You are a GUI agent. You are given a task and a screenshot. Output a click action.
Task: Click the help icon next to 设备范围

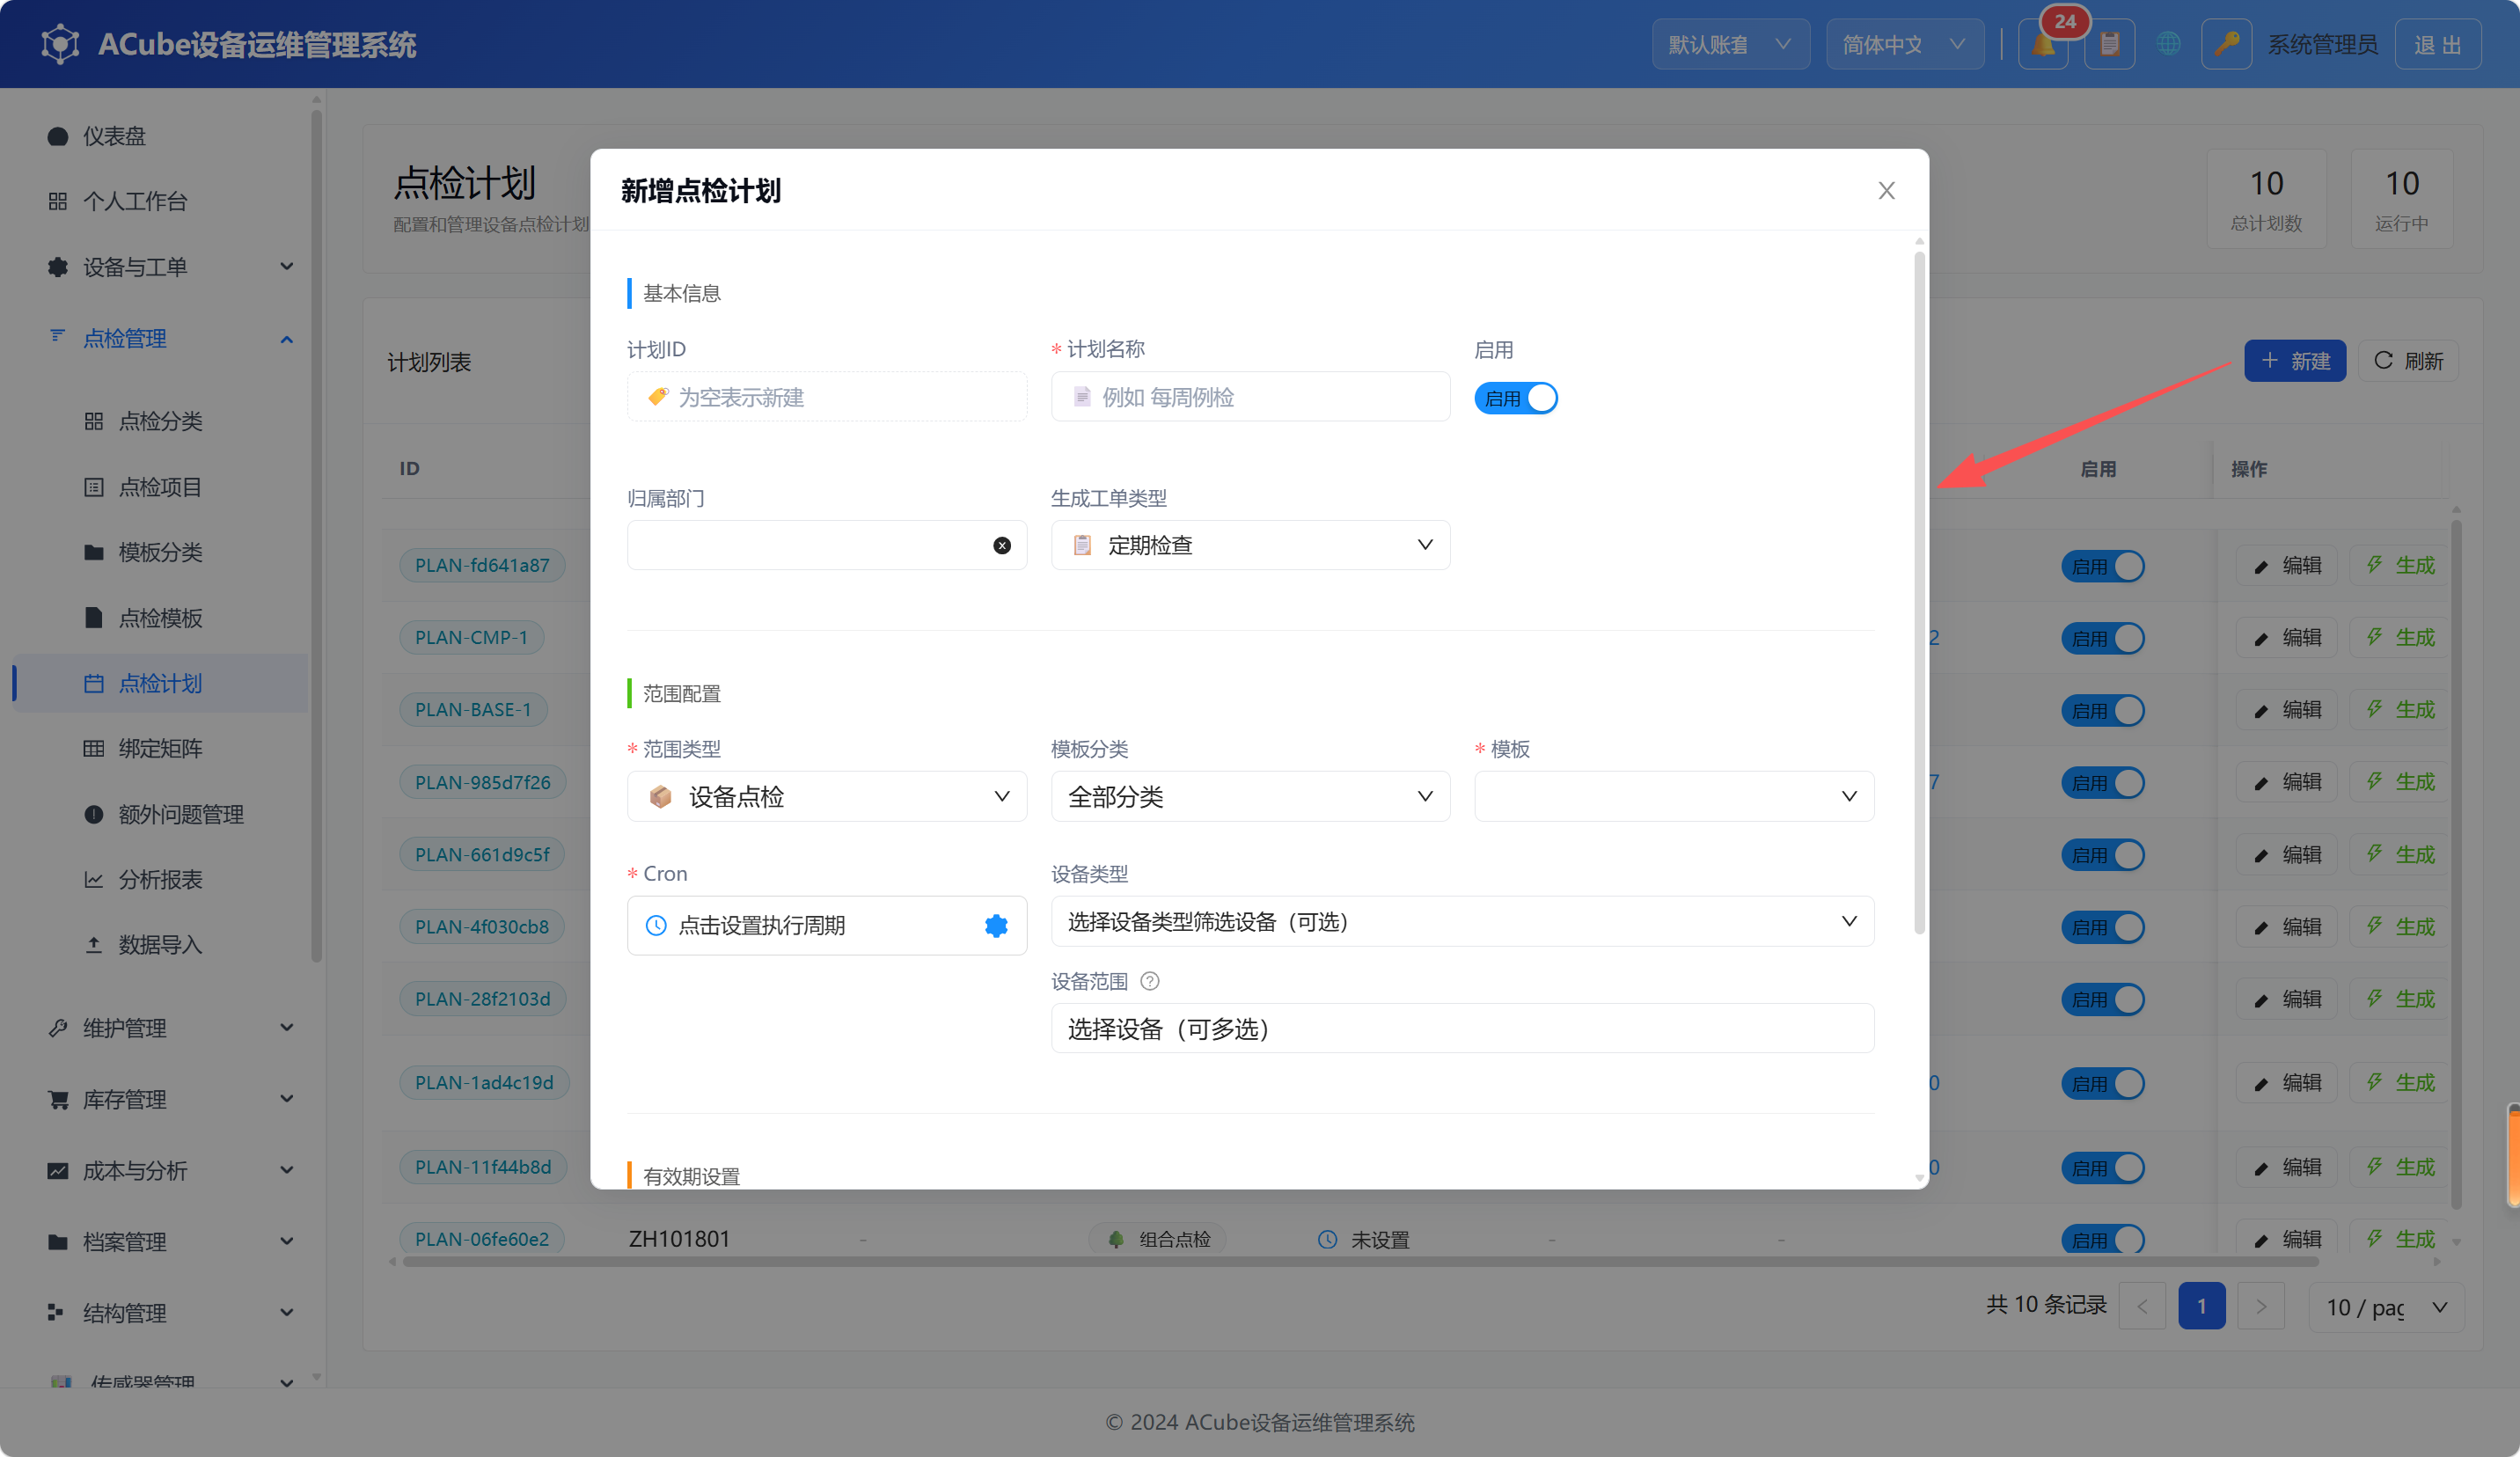[x=1150, y=981]
